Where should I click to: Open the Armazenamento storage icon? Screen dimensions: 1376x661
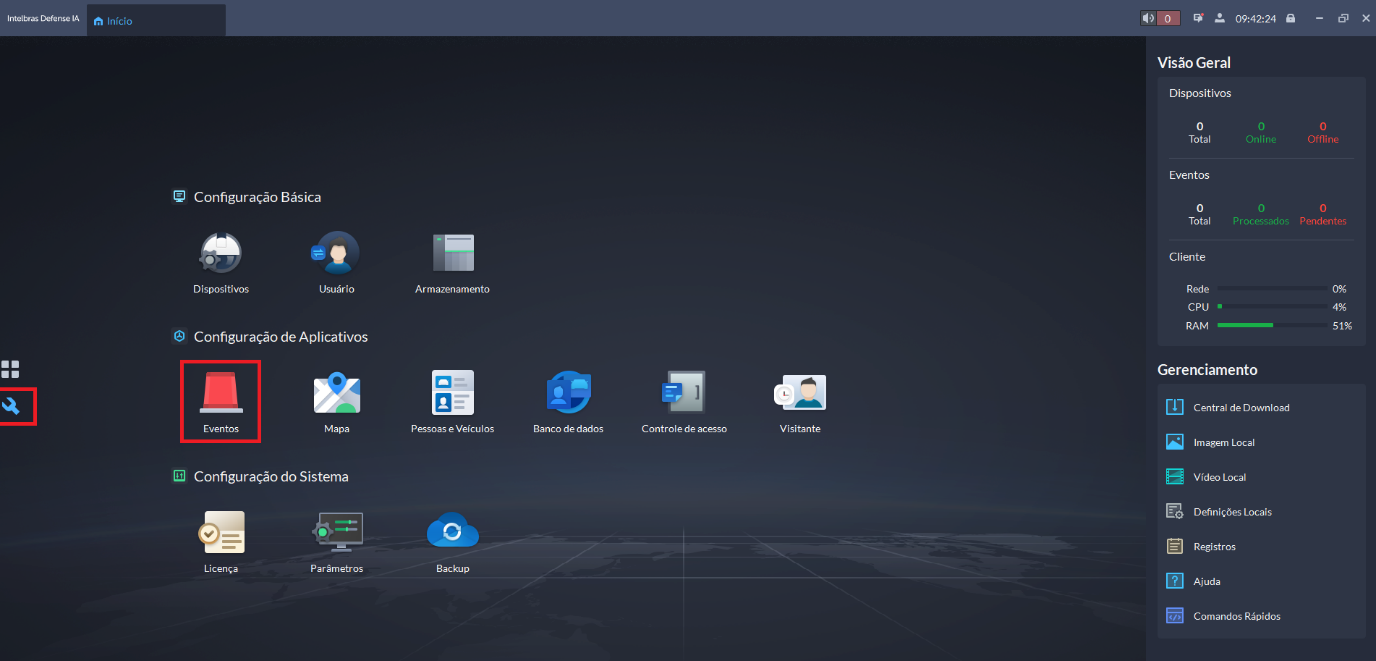pos(452,253)
